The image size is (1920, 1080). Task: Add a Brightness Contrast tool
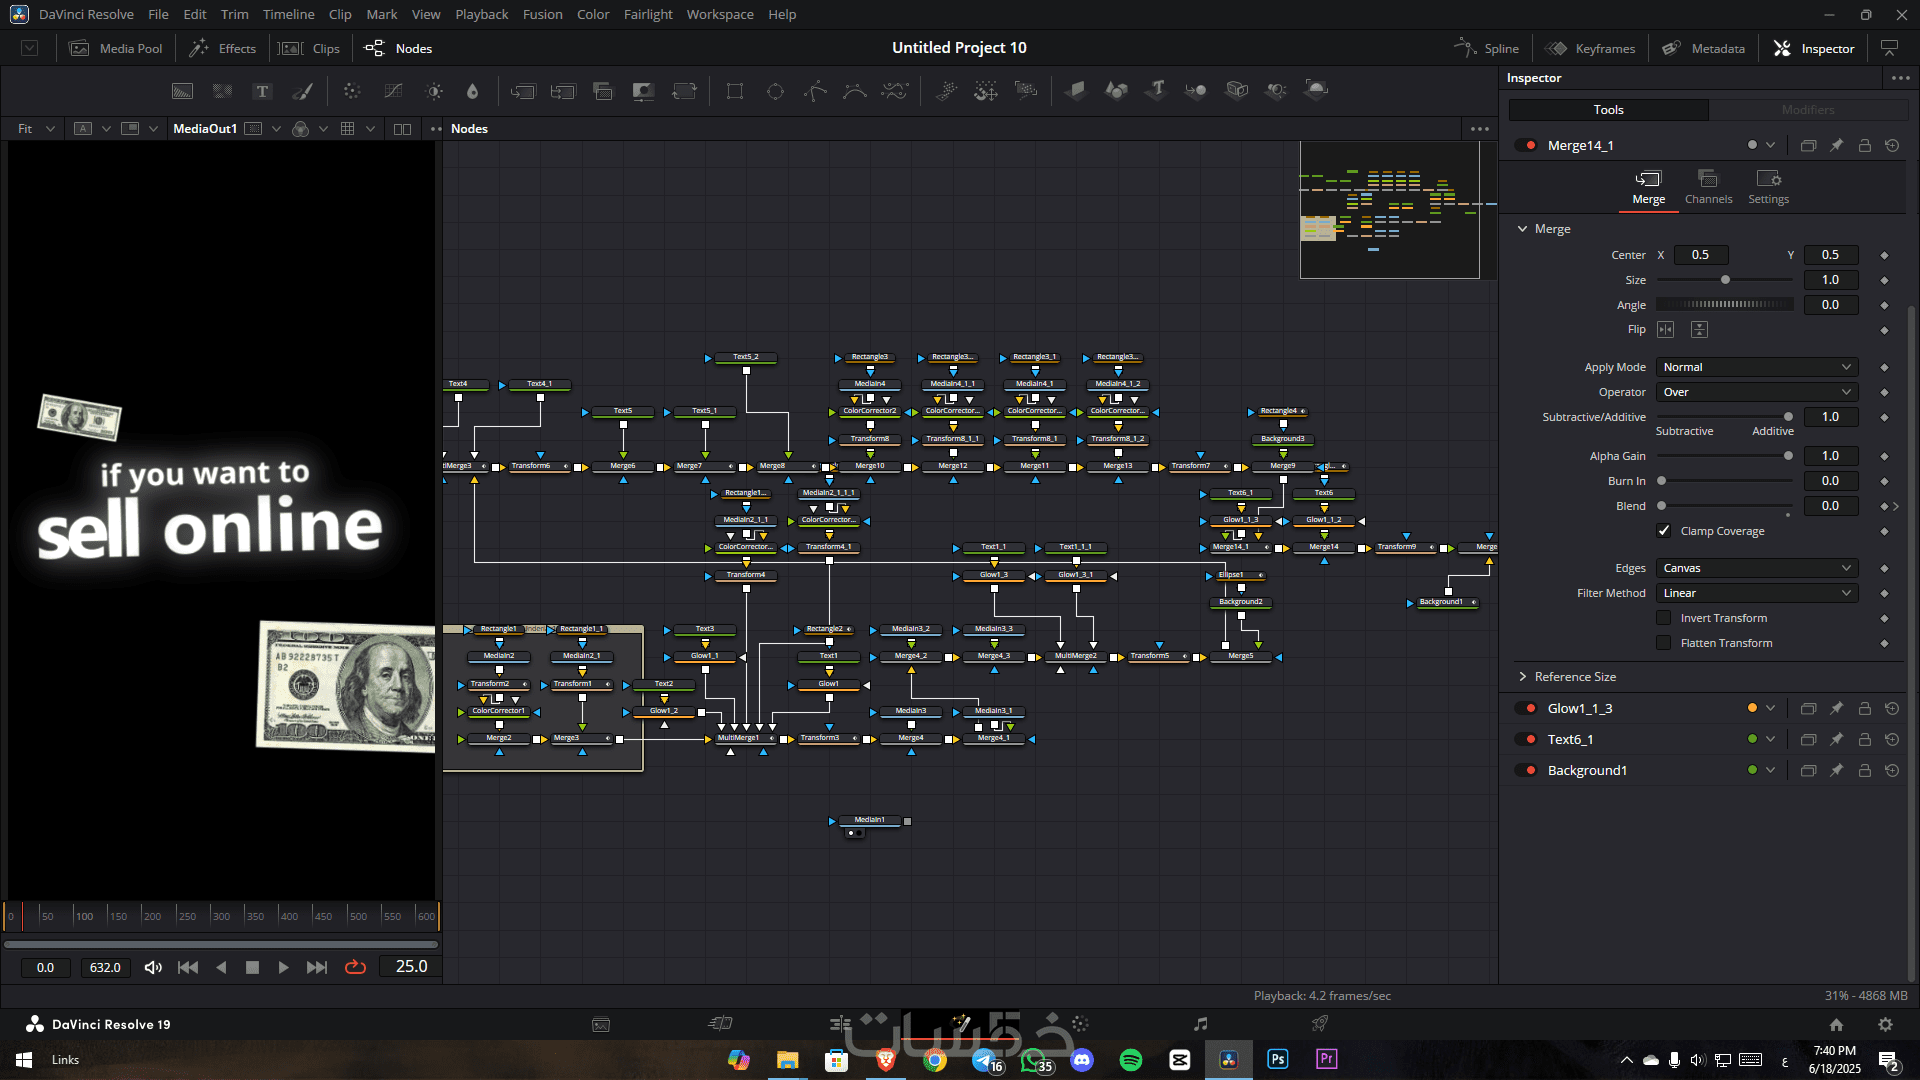[x=434, y=91]
